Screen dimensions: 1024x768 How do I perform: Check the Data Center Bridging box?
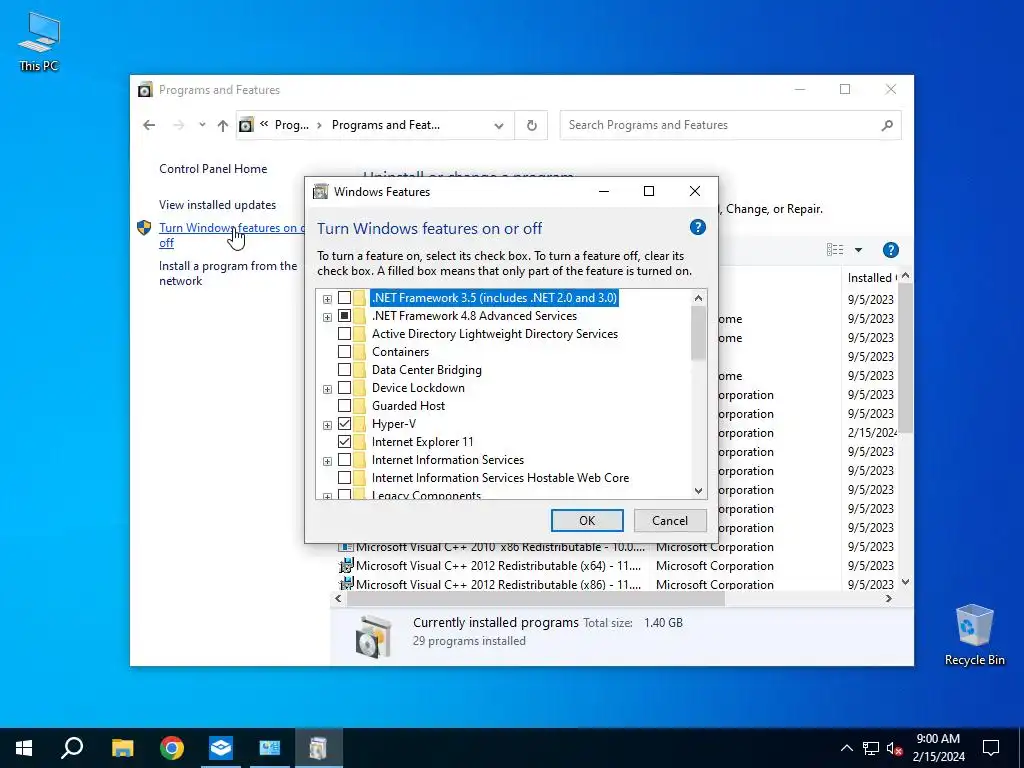(344, 370)
